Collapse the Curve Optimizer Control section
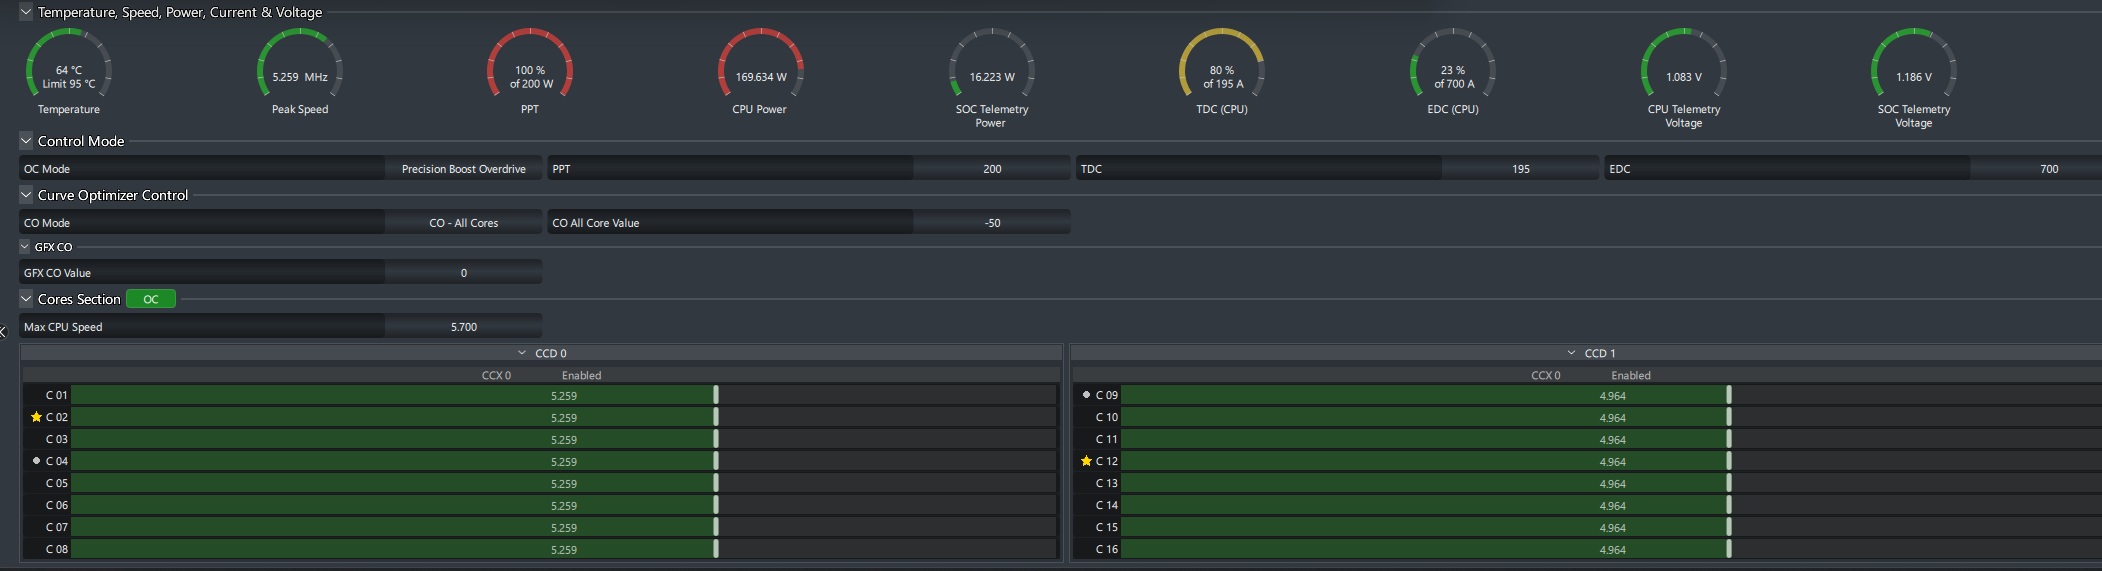The height and width of the screenshot is (571, 2102). pyautogui.click(x=26, y=195)
